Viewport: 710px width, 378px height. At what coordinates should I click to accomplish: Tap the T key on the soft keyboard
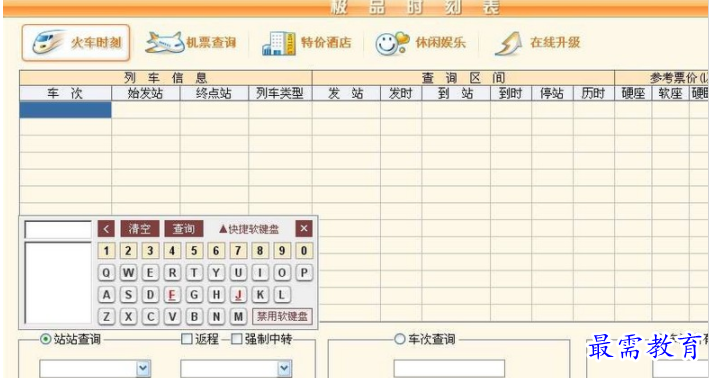194,273
